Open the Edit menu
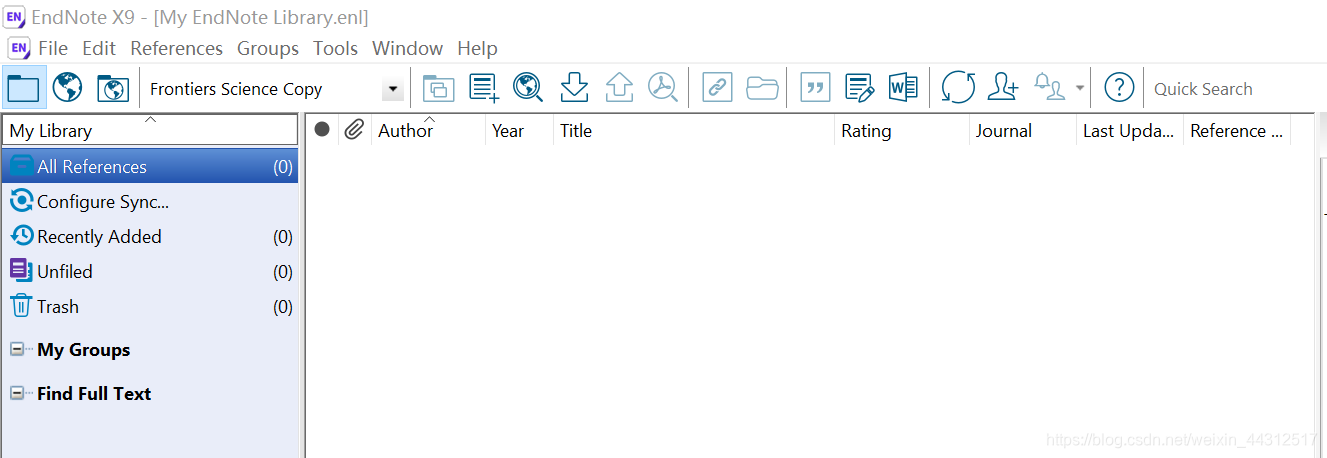The width and height of the screenshot is (1327, 458). pyautogui.click(x=99, y=48)
